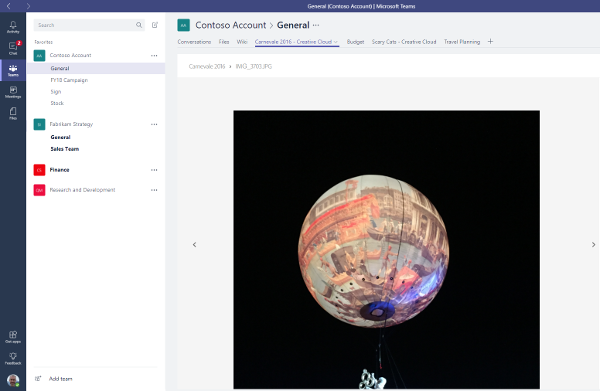600x391 pixels.
Task: Show next image with right arrow
Action: point(593,244)
